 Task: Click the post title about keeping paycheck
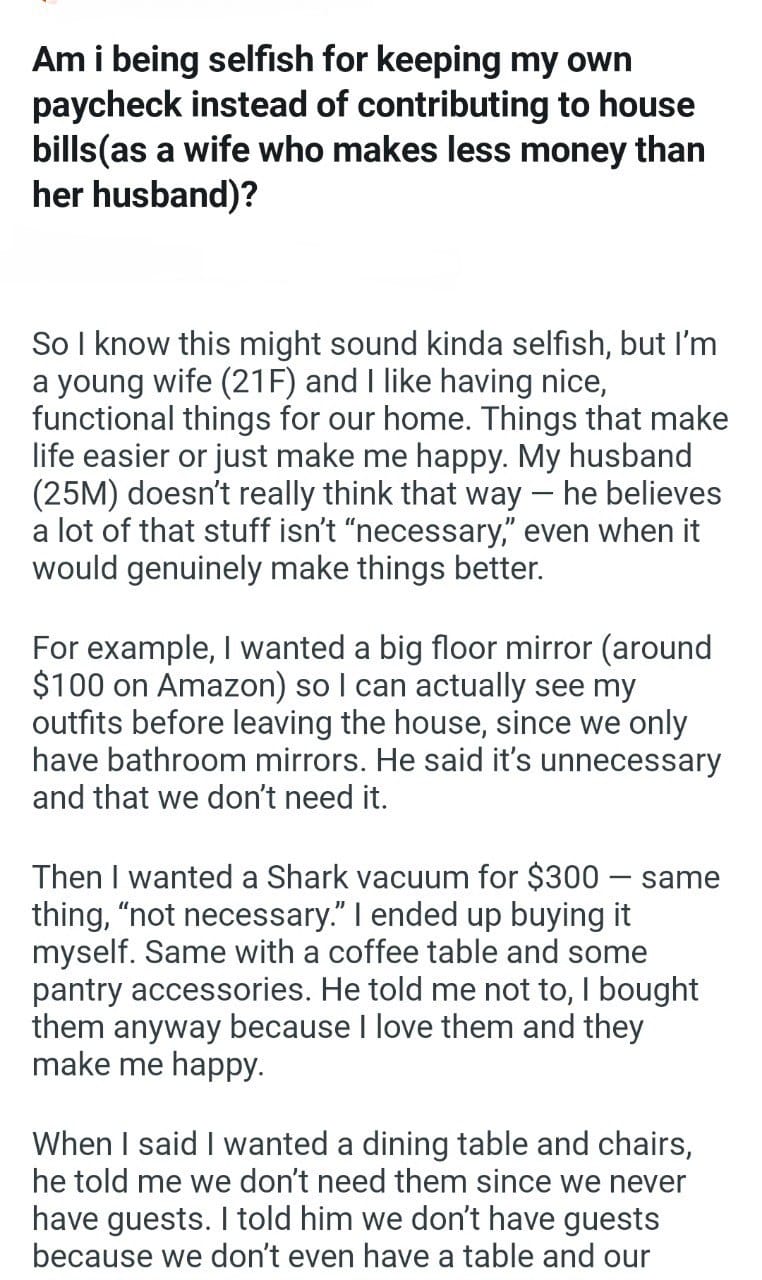(x=368, y=127)
